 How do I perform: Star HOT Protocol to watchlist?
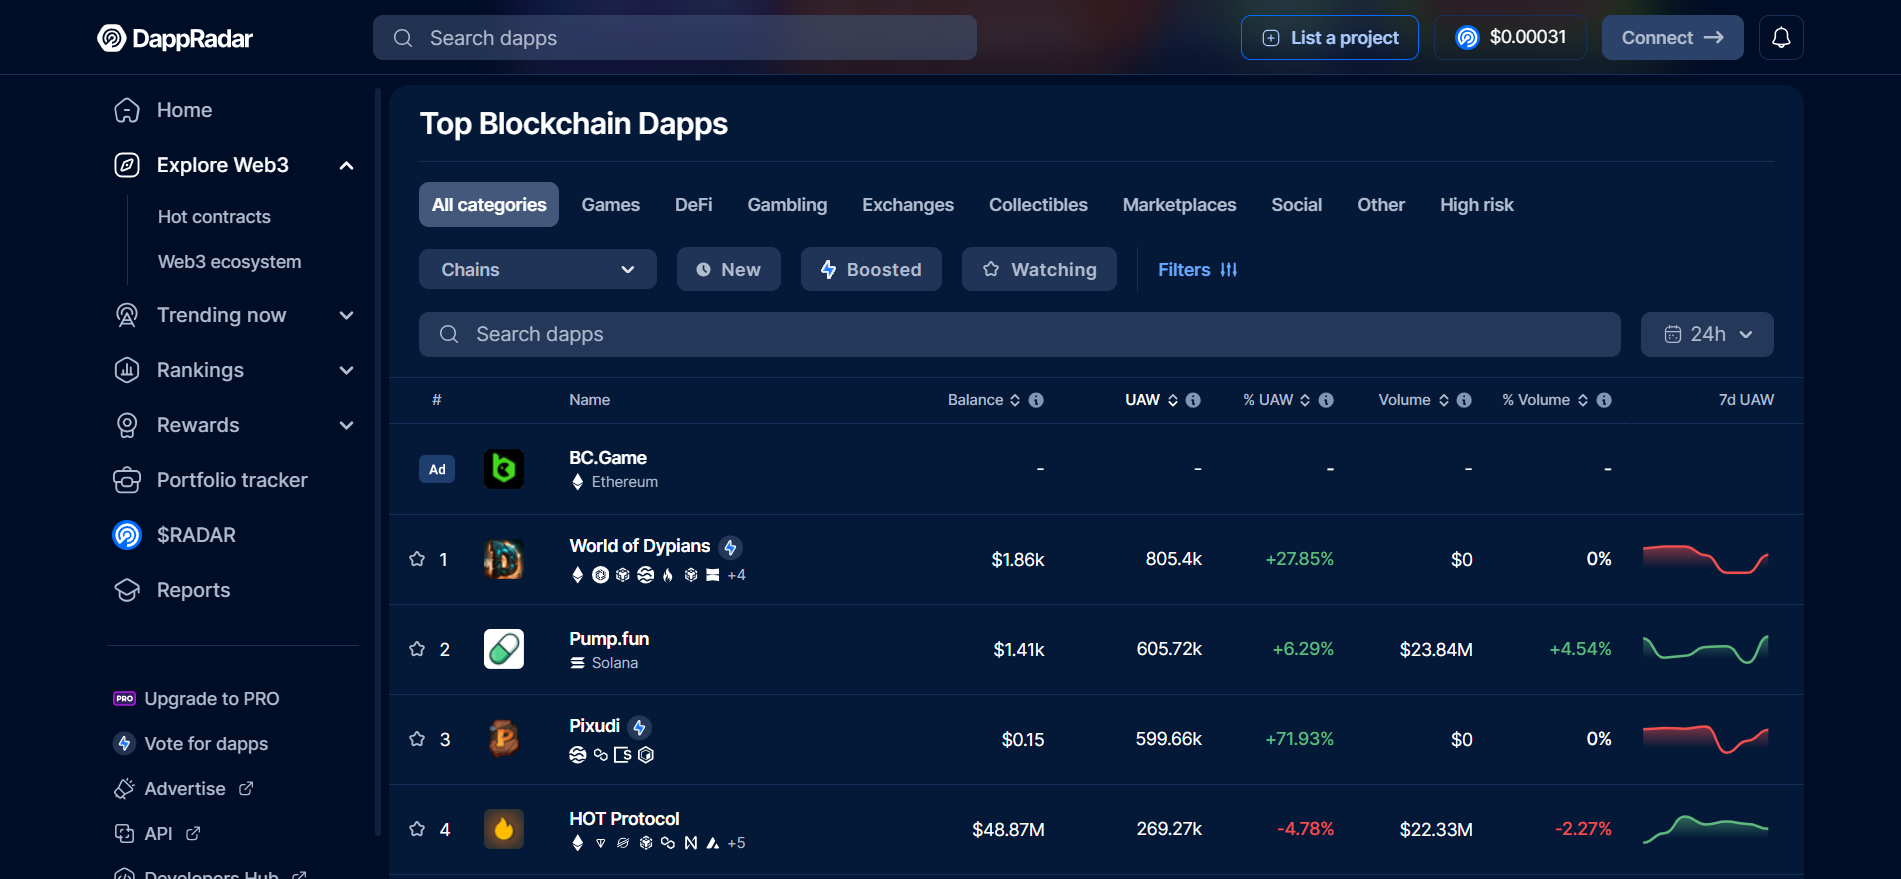click(417, 829)
